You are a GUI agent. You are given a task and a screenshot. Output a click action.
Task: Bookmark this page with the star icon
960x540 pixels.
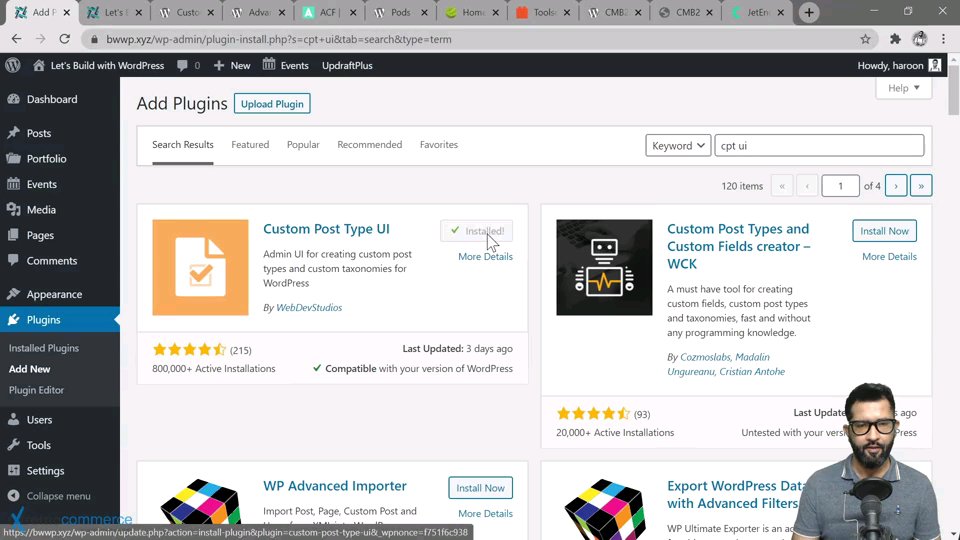coord(865,39)
